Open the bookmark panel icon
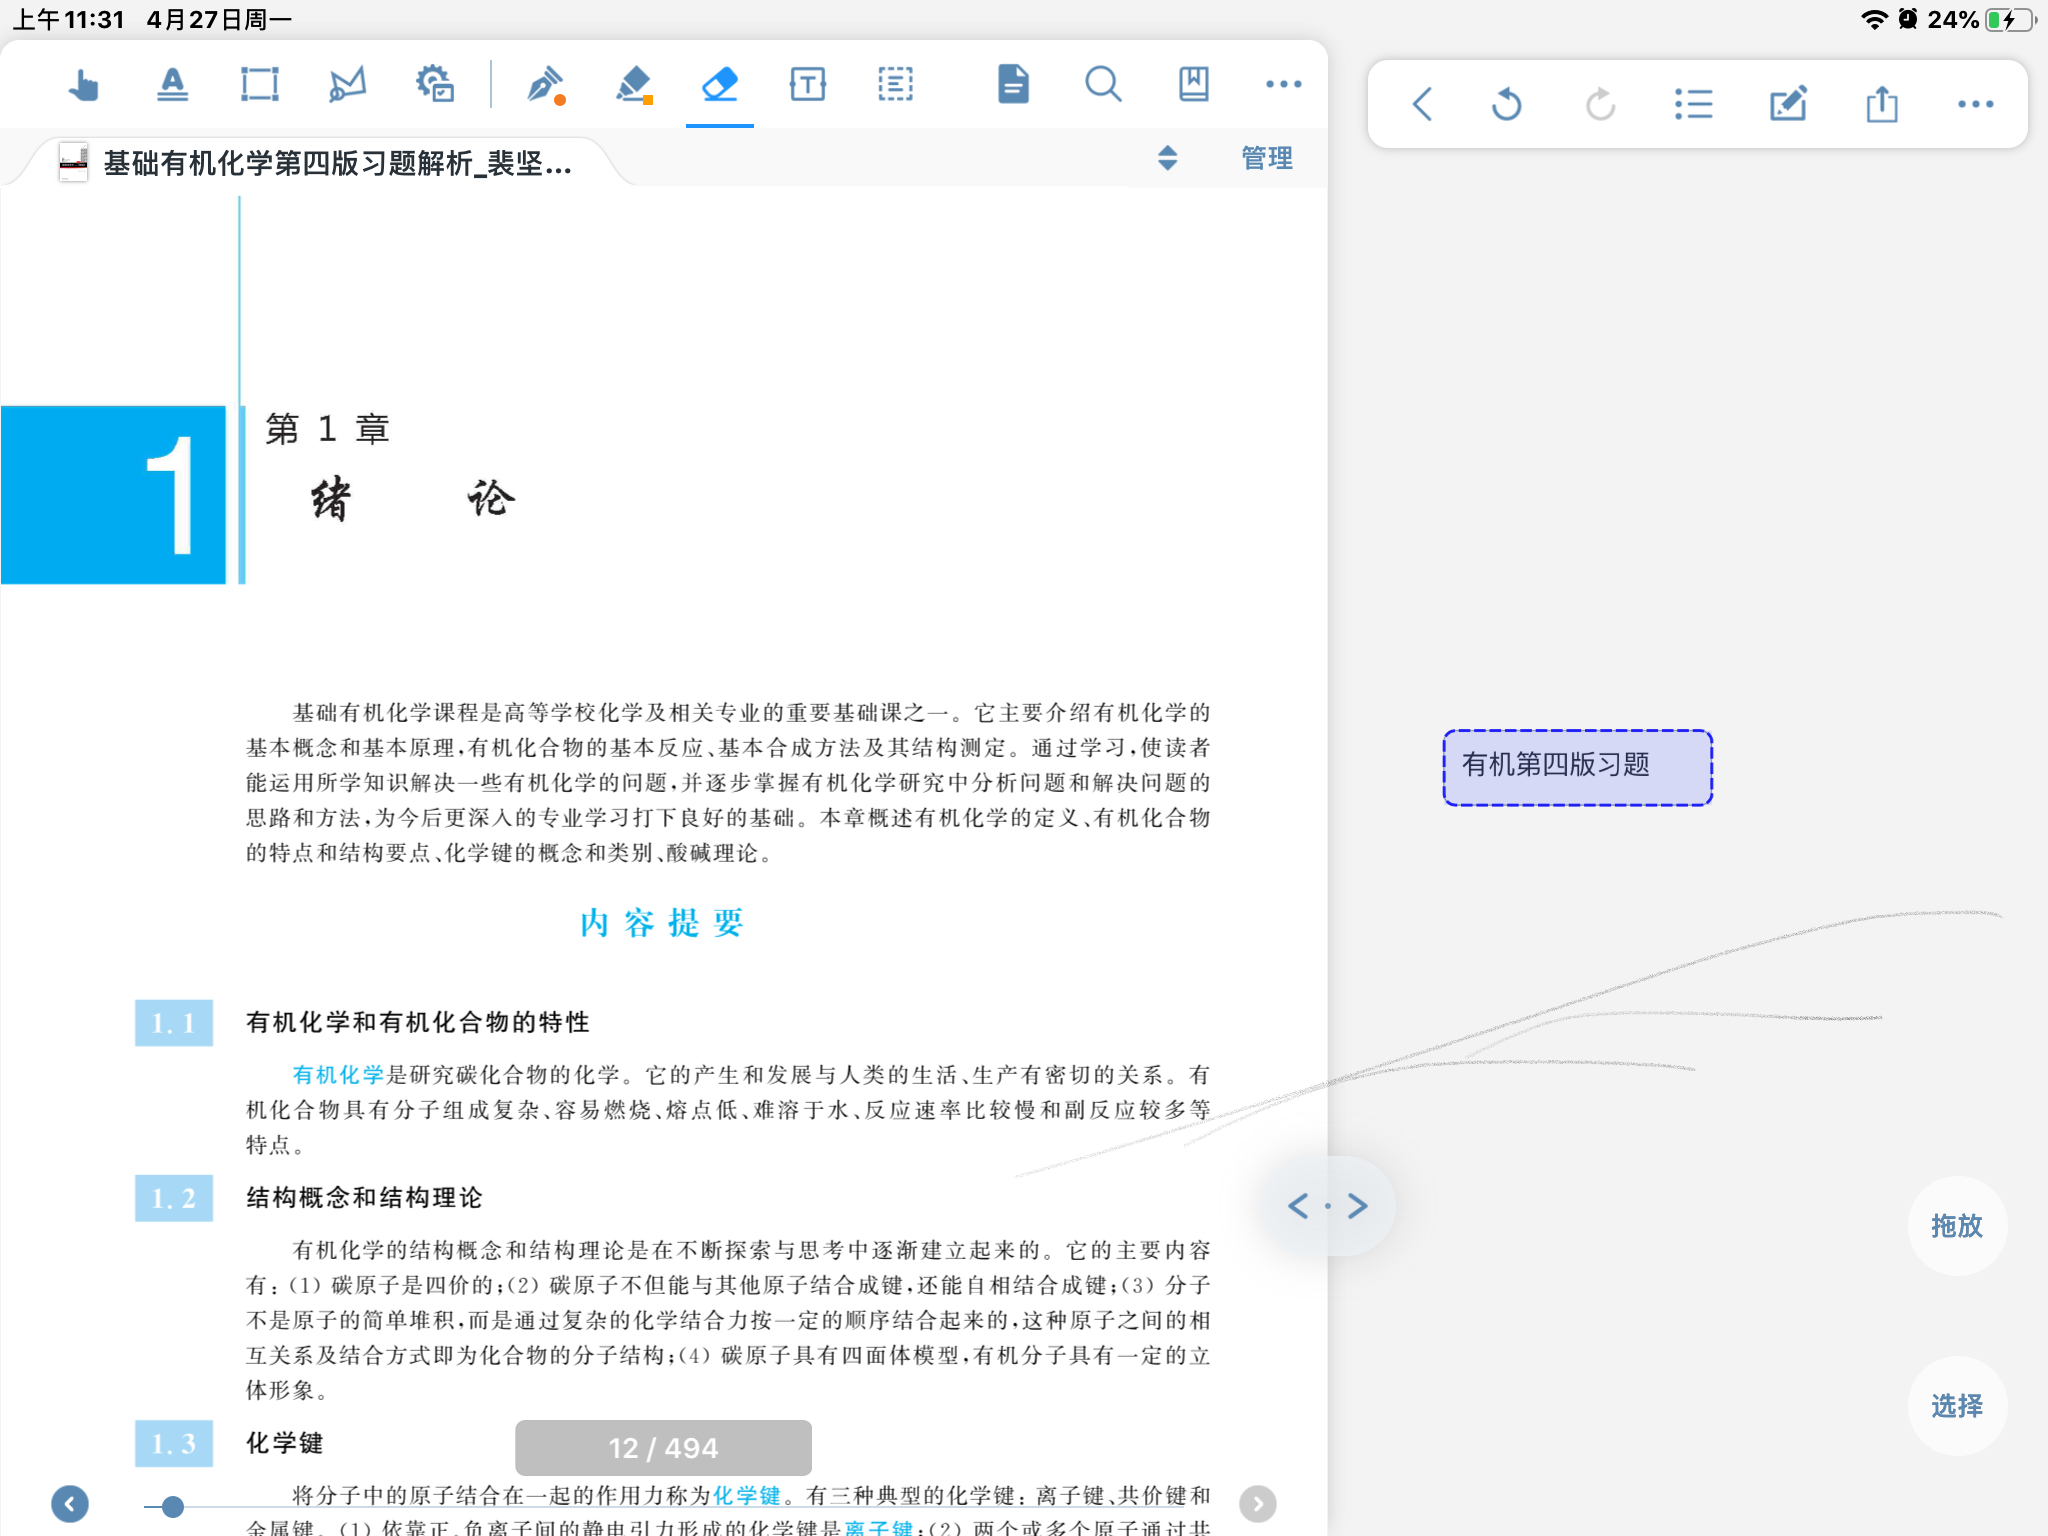Image resolution: width=2048 pixels, height=1536 pixels. pos(1193,85)
